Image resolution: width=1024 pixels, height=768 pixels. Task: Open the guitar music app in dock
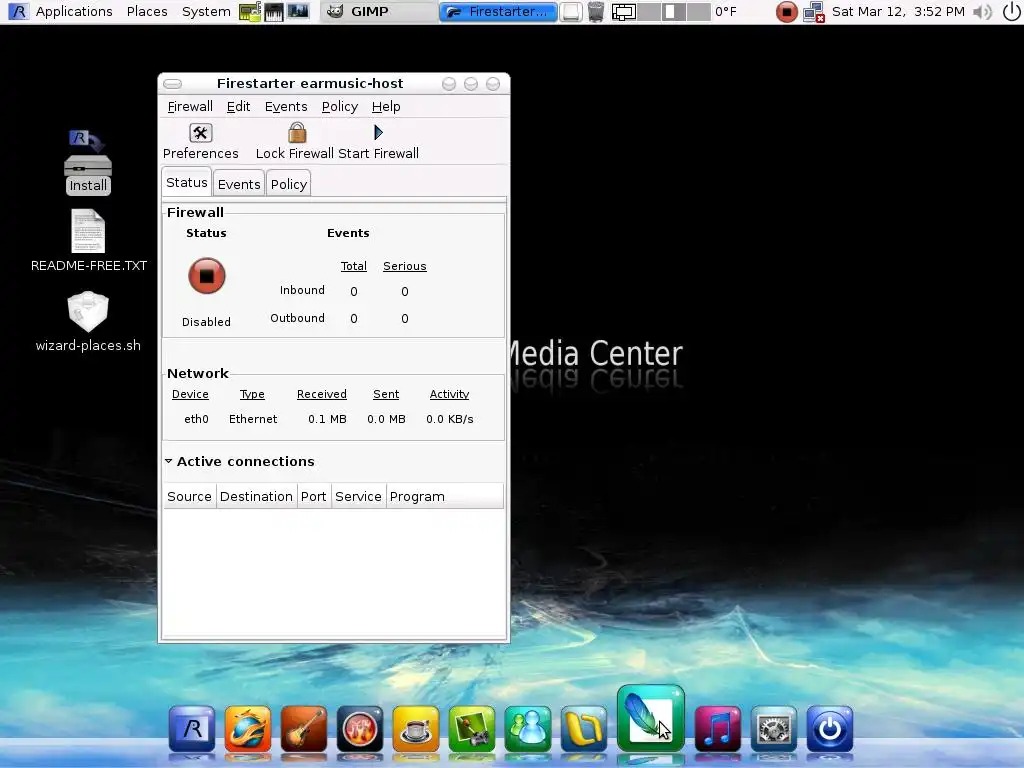304,728
